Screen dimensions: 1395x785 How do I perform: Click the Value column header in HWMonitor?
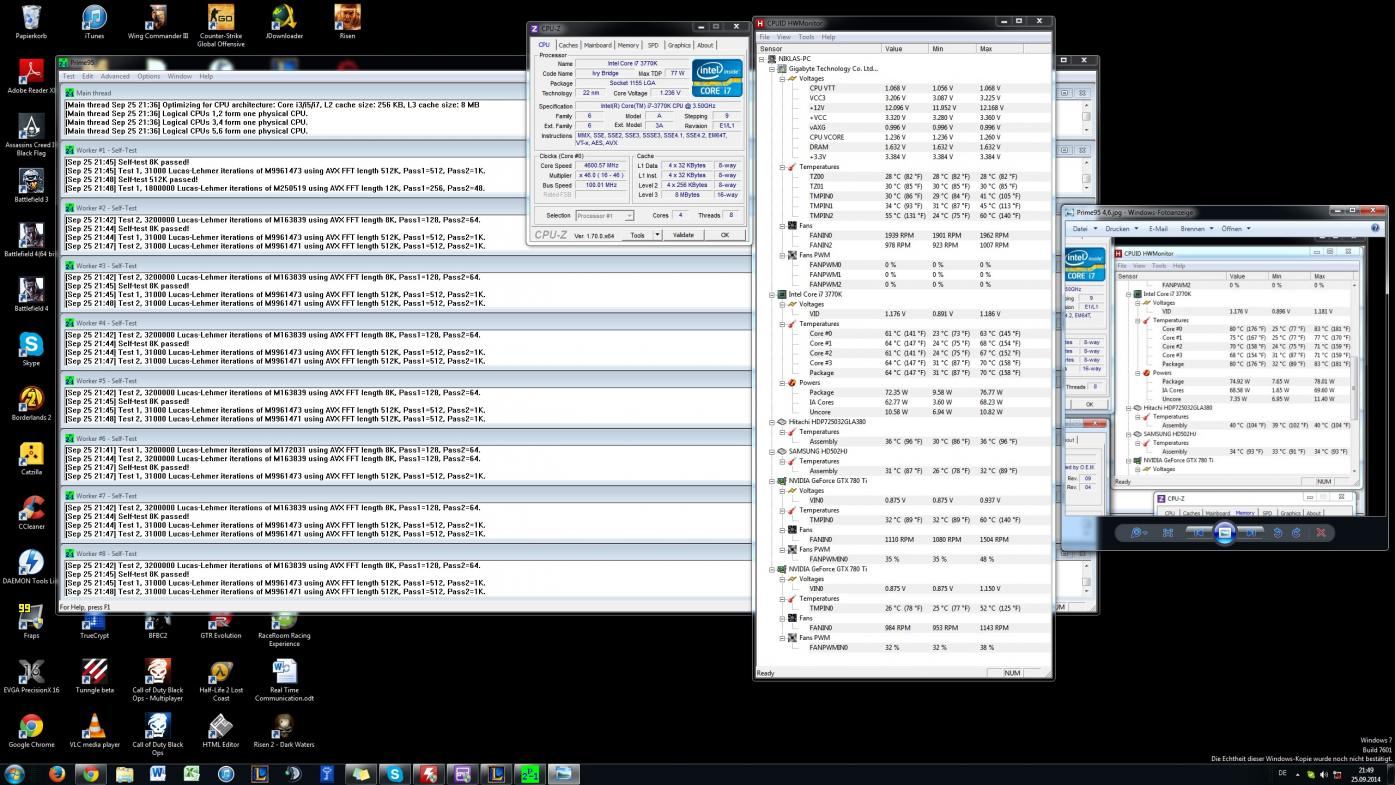tap(904, 48)
